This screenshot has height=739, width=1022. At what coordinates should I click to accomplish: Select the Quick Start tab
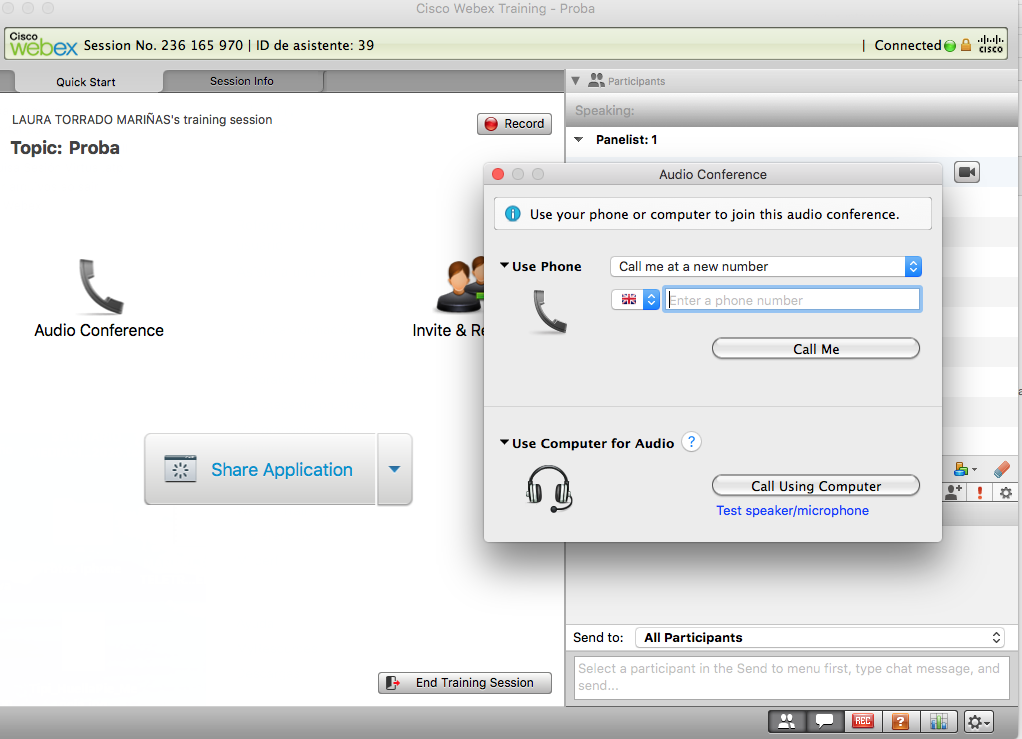tap(86, 82)
